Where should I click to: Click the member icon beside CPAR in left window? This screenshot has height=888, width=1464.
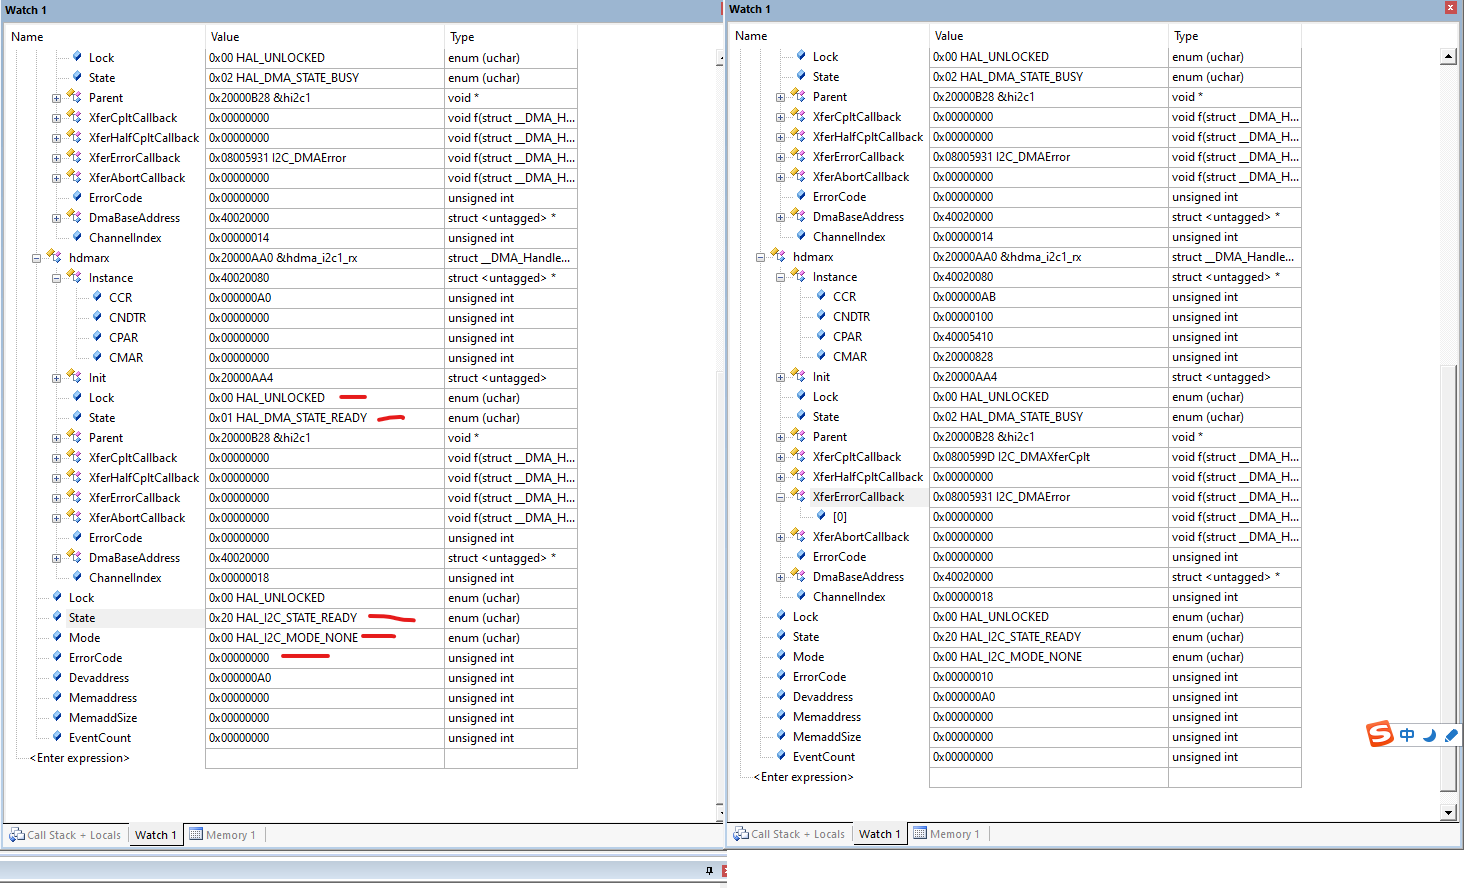pyautogui.click(x=97, y=337)
